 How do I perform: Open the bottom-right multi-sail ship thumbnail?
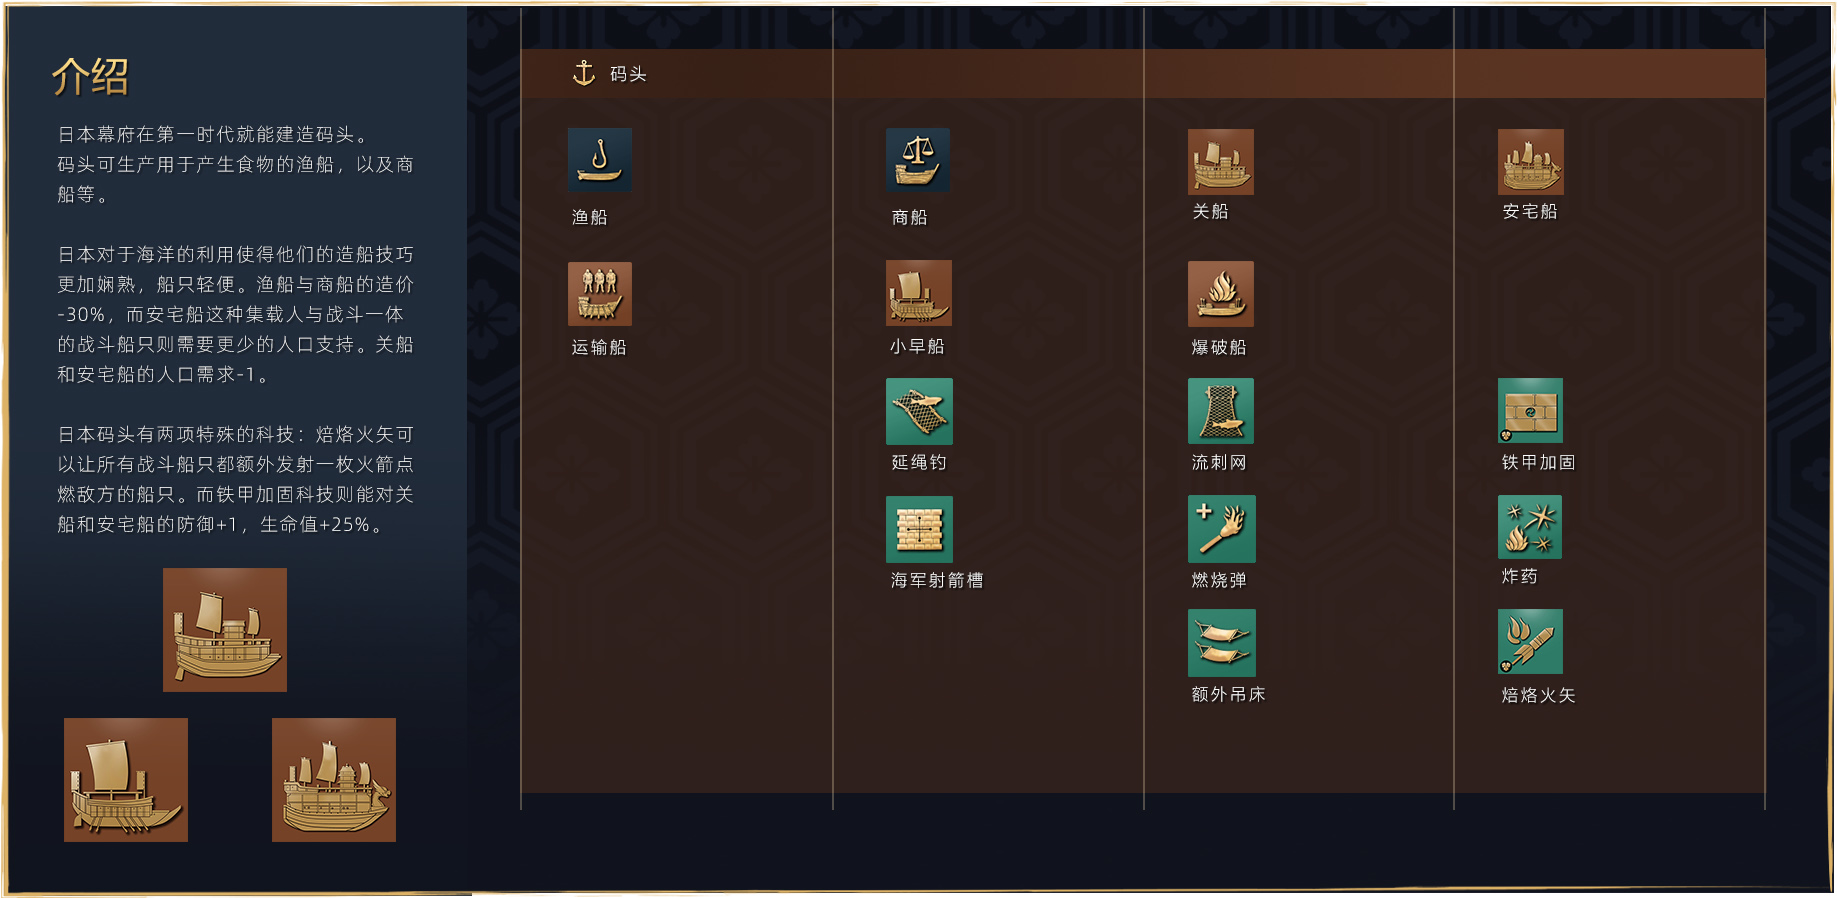coord(334,780)
